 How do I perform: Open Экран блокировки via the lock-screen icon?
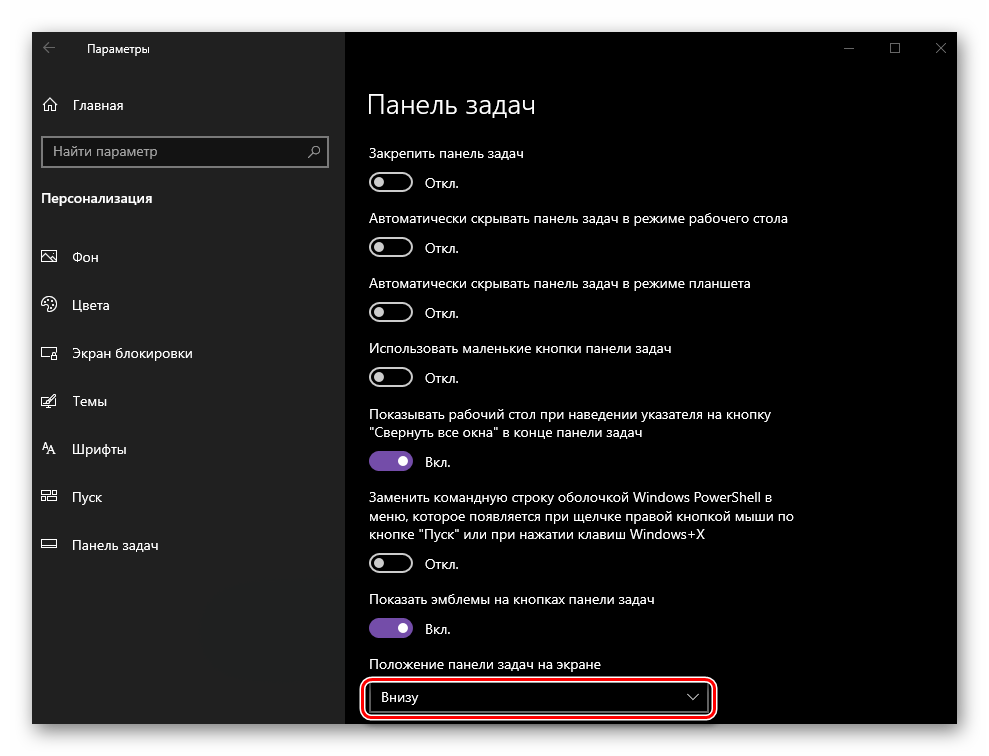point(49,353)
